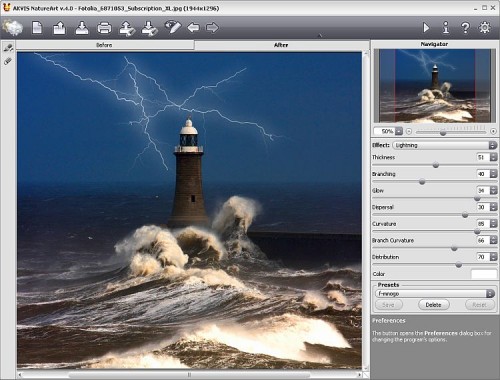Zoom out with the navigator minus button
The image size is (500, 380).
(409, 132)
